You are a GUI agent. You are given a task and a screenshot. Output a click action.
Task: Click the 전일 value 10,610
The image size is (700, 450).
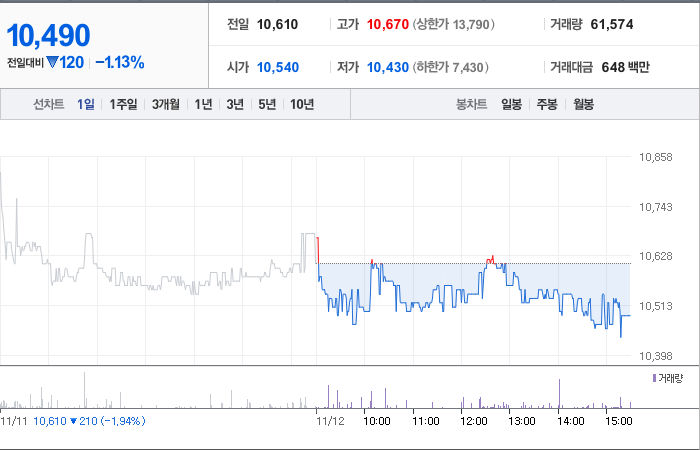(277, 24)
